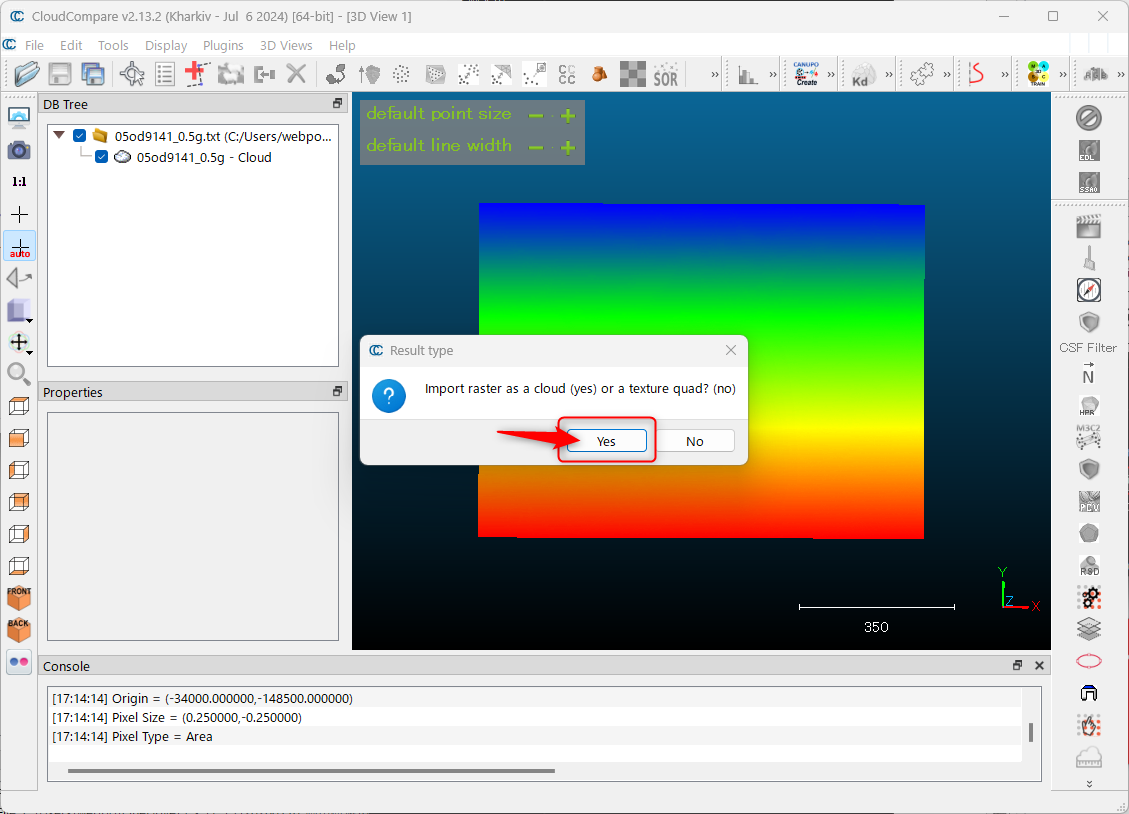Collapse the 05od9141_0.5g.txt tree node
This screenshot has height=814, width=1129.
59,136
